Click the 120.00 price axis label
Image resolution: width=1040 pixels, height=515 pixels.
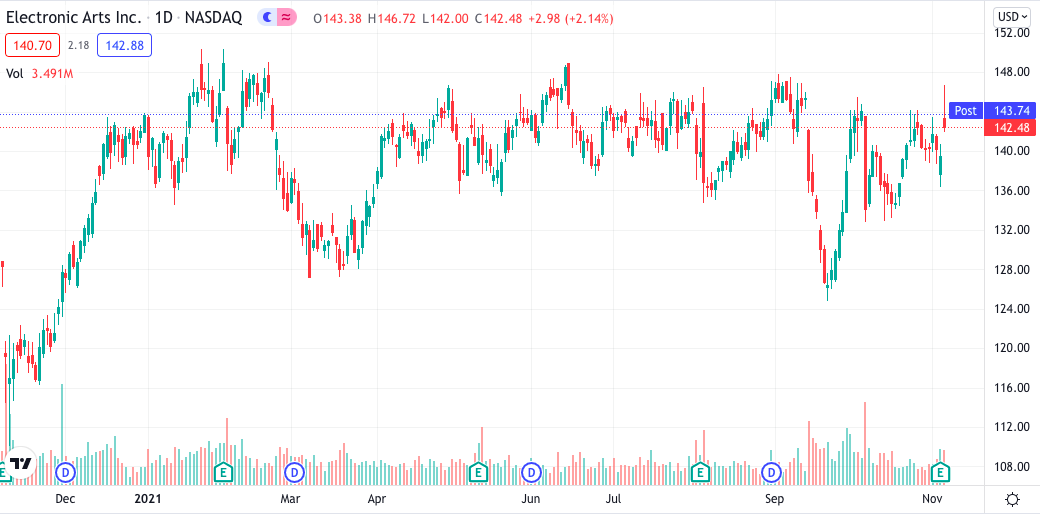(1013, 348)
